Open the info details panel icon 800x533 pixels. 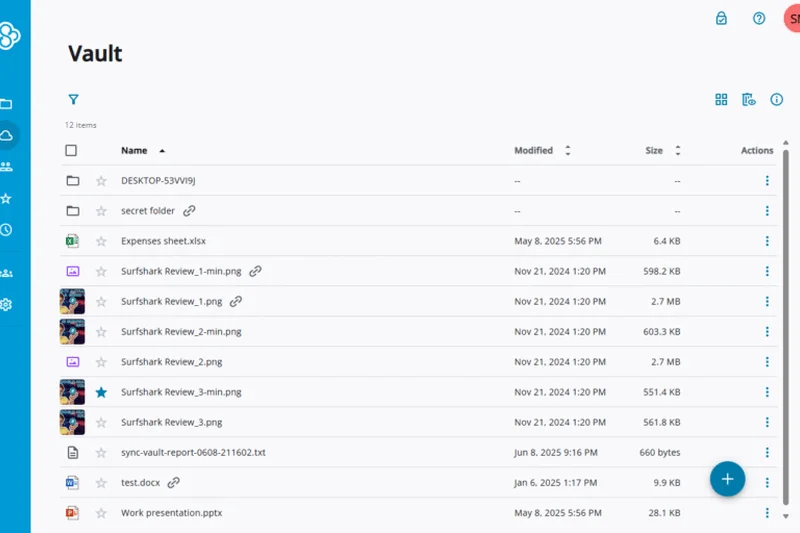pos(777,100)
